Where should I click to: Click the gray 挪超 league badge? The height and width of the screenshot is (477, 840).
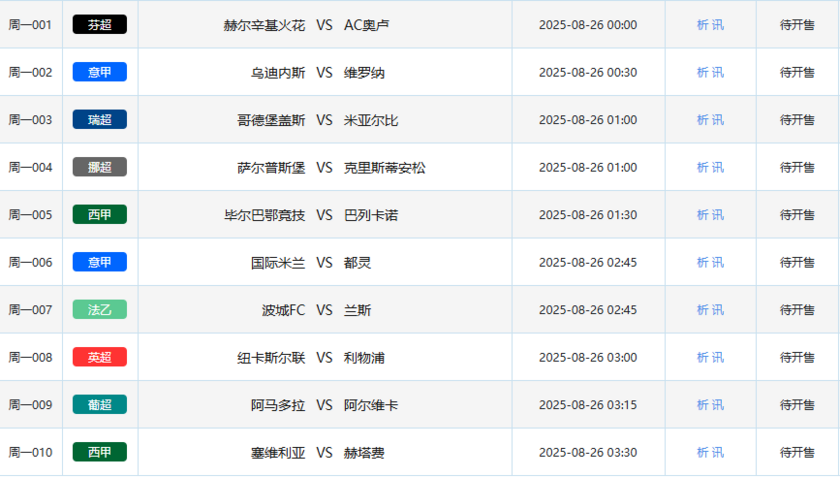[99, 167]
